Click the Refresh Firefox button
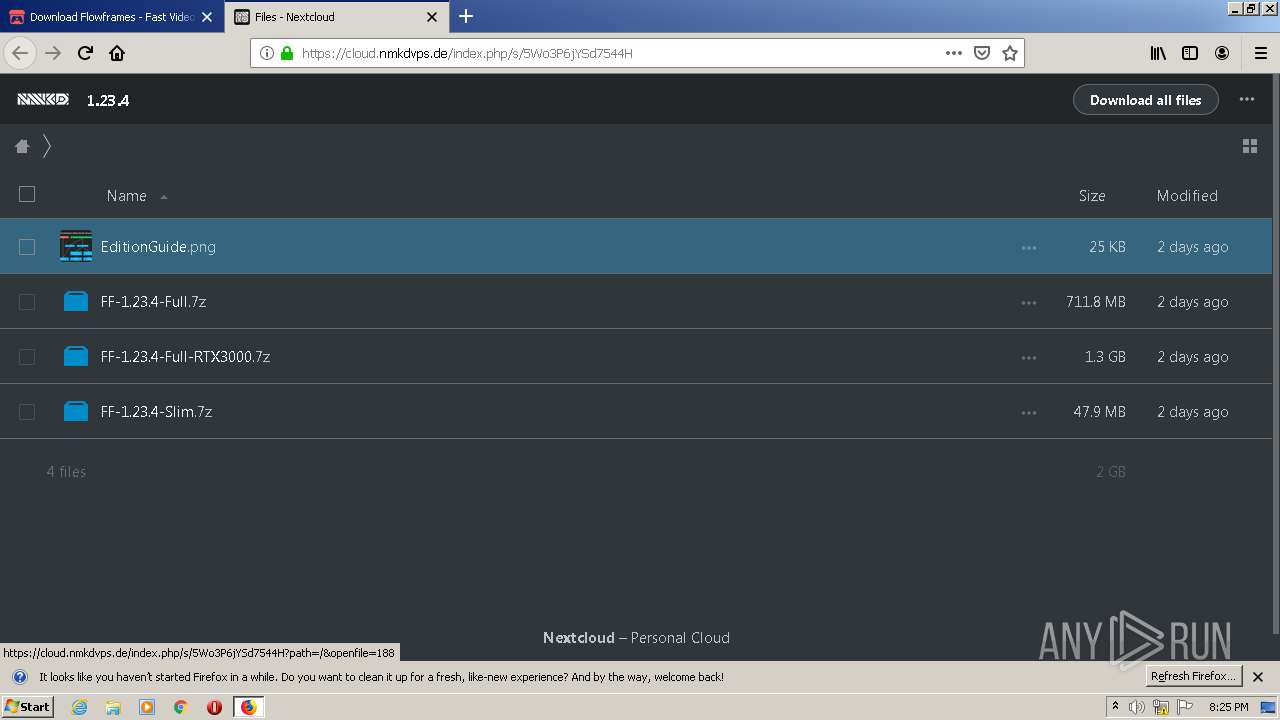This screenshot has width=1280, height=720. 1193,676
